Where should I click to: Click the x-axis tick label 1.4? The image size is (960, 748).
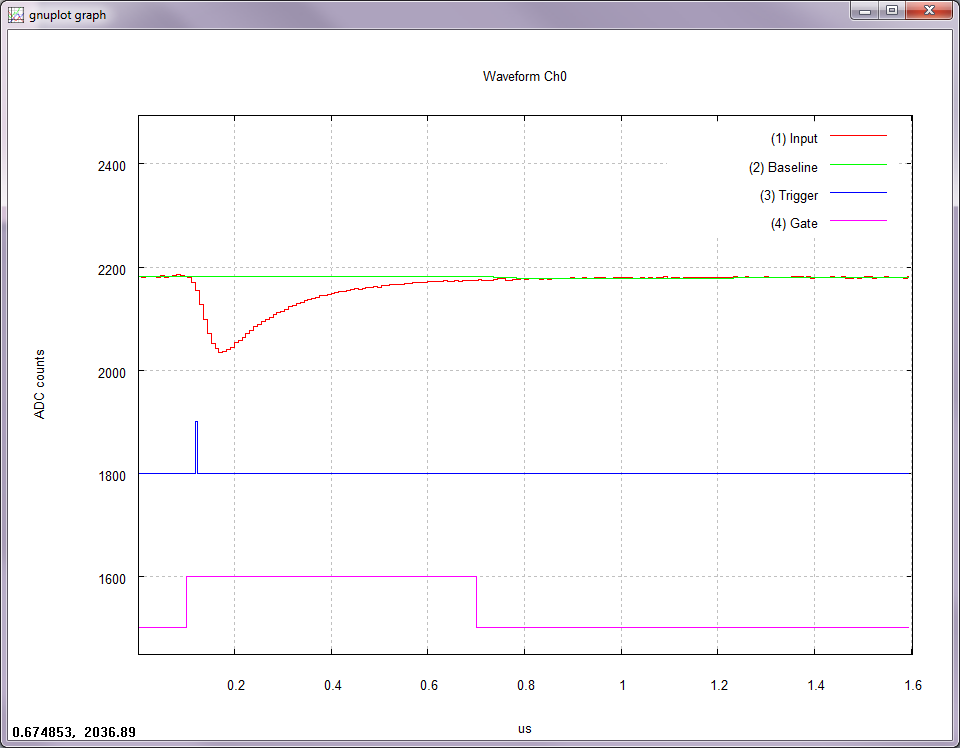[x=816, y=686]
